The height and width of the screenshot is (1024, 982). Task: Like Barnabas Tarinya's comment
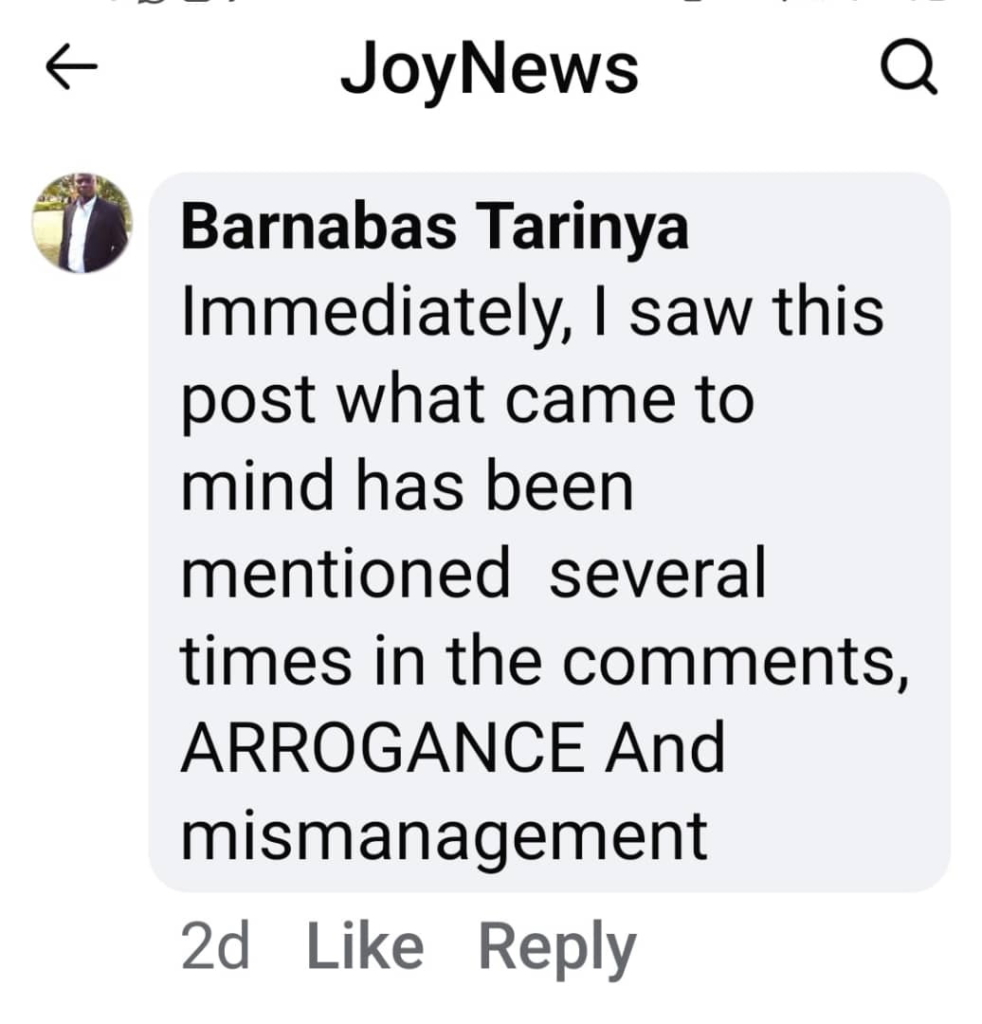366,946
